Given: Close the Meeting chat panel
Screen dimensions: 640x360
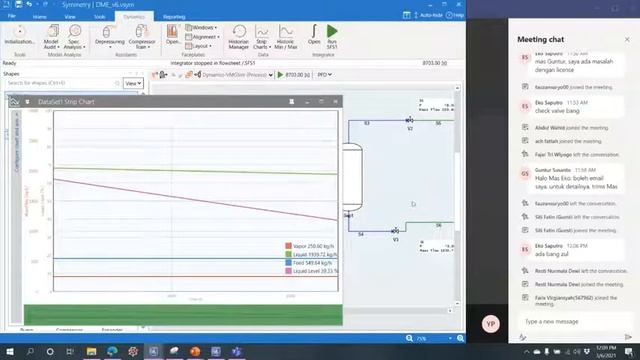Looking at the screenshot, I should pyautogui.click(x=627, y=40).
